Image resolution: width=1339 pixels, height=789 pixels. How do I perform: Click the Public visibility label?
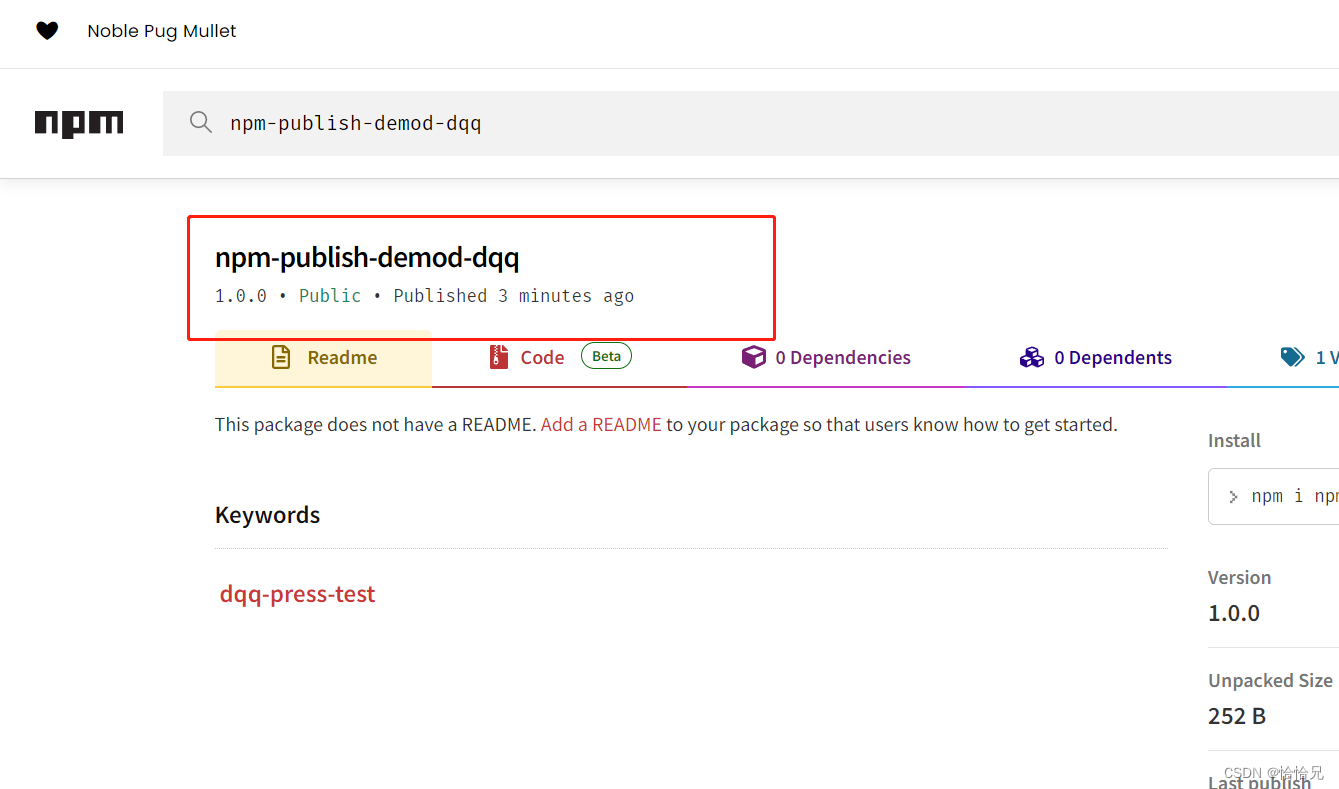click(x=330, y=296)
